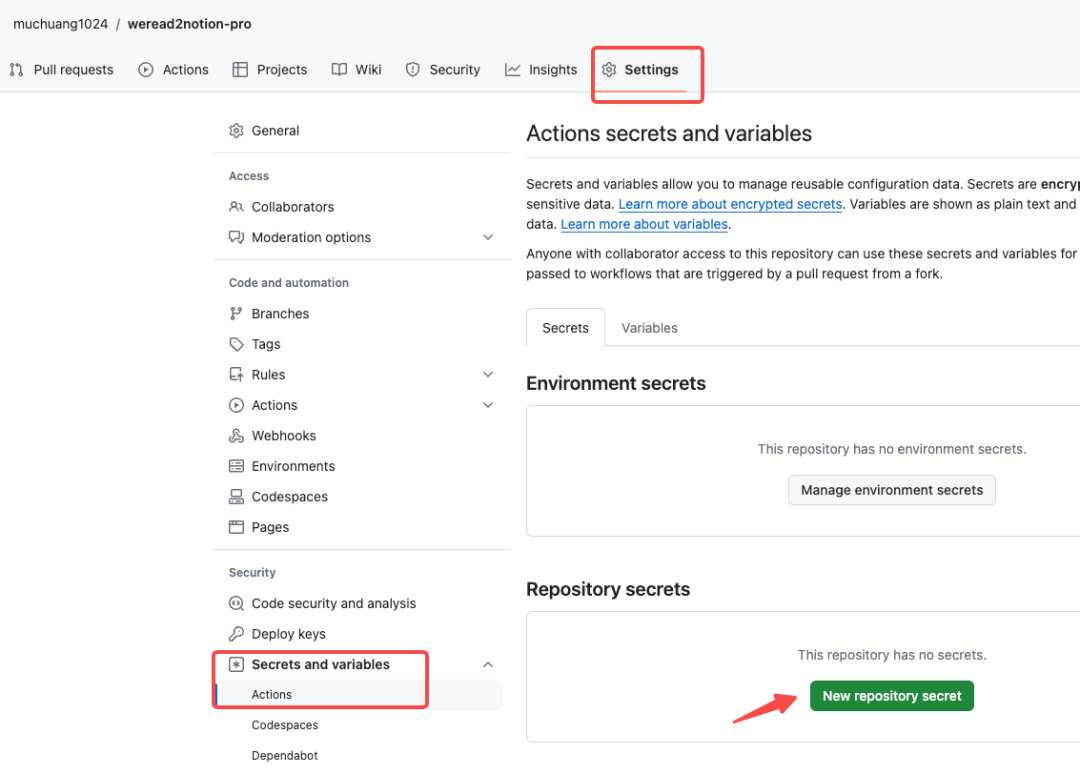The width and height of the screenshot is (1080, 774).
Task: Click the Code security and analysis icon
Action: click(236, 603)
